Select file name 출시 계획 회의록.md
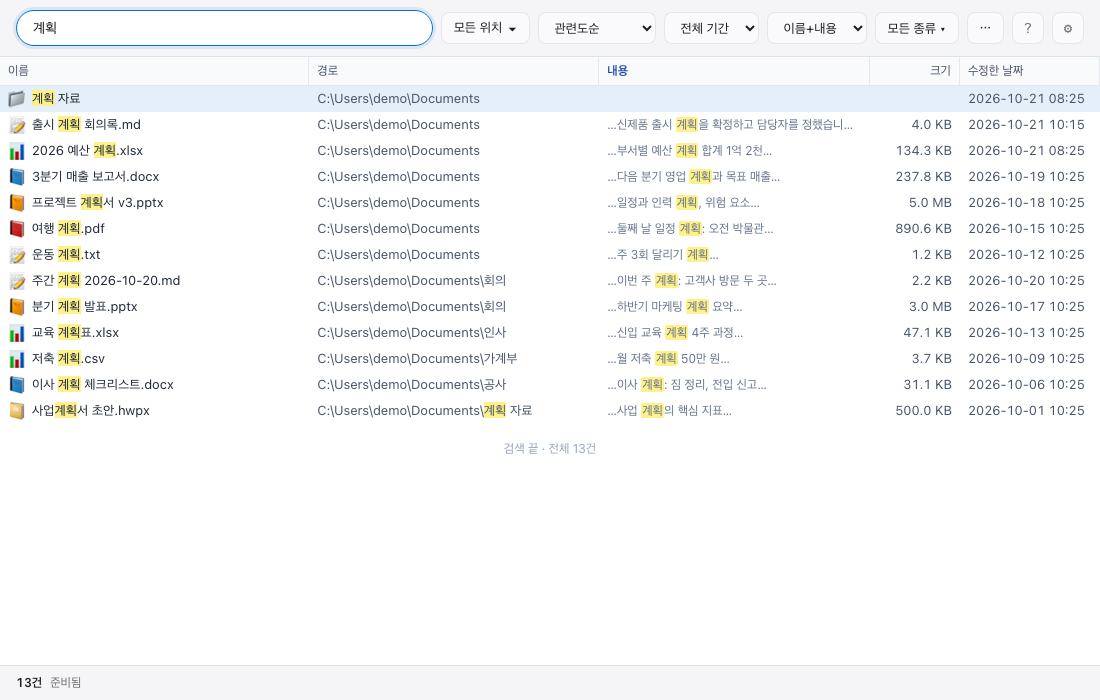The image size is (1100, 700). tap(86, 124)
